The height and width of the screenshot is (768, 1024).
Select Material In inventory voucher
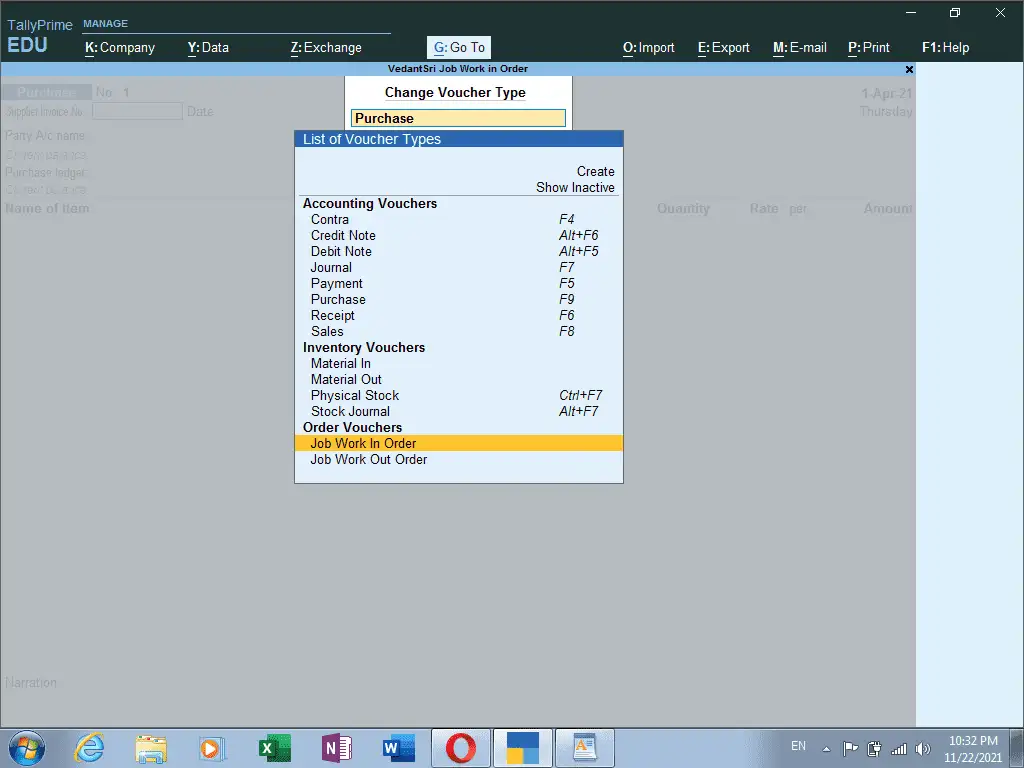point(458,363)
